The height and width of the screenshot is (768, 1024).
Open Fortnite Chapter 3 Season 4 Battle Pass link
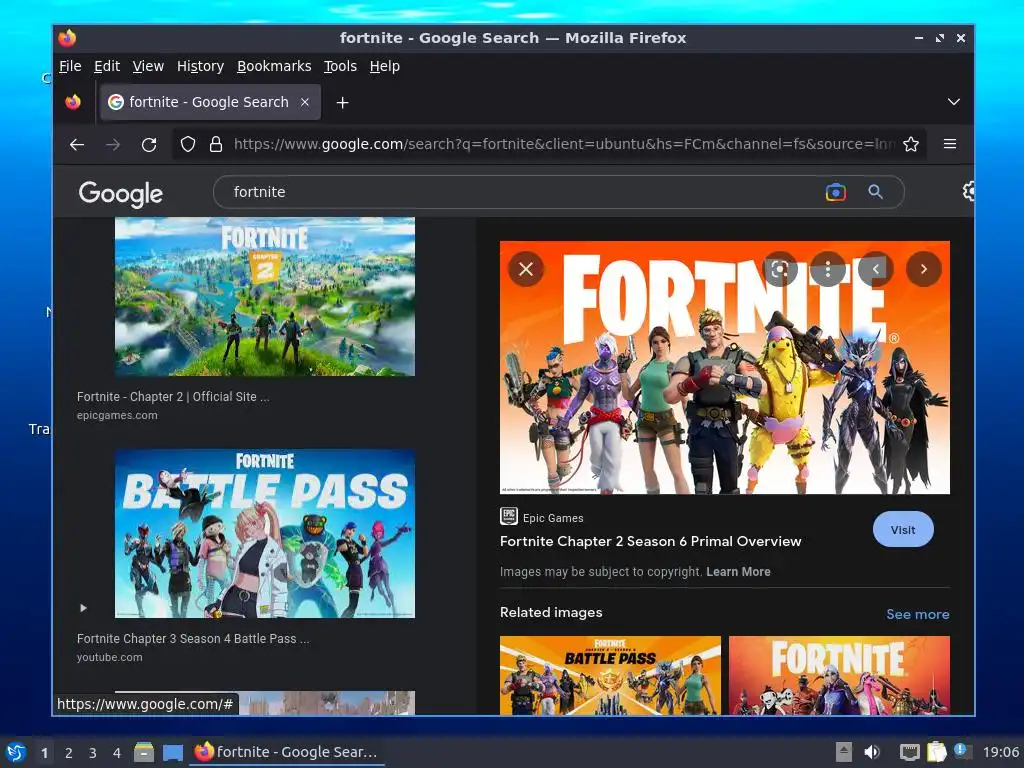193,639
